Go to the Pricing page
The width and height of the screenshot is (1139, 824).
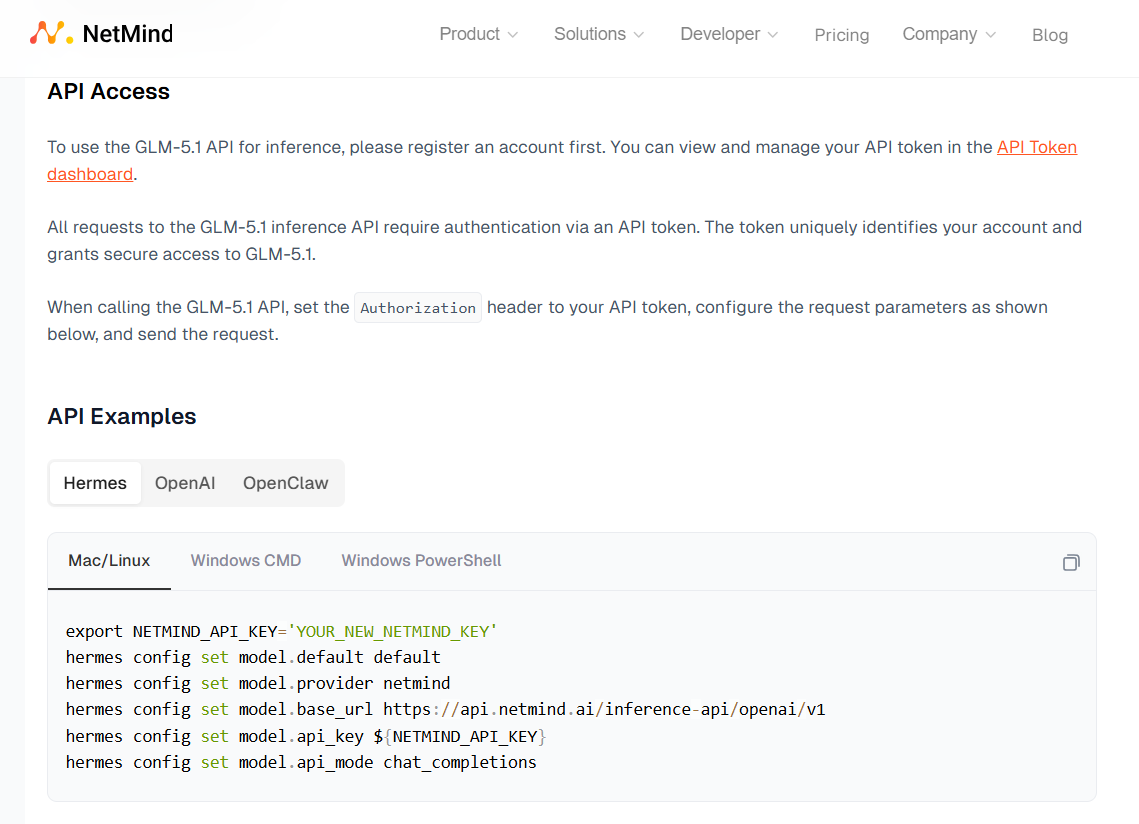(x=841, y=35)
